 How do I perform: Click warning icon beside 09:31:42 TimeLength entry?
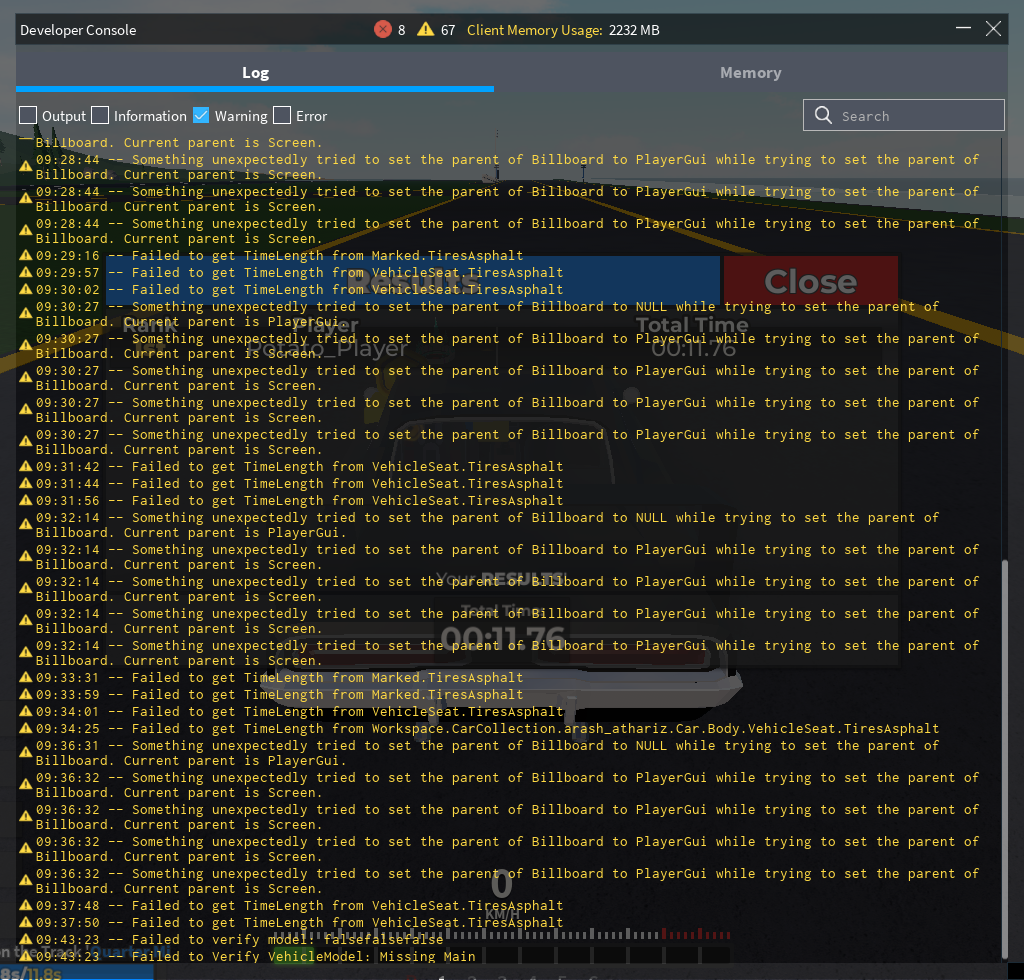(x=25, y=466)
